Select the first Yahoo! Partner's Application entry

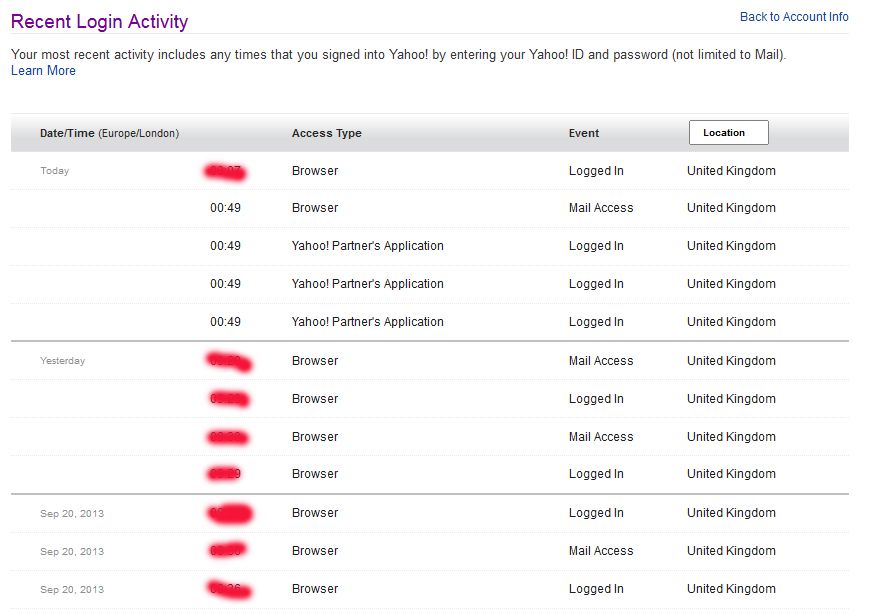(x=367, y=246)
